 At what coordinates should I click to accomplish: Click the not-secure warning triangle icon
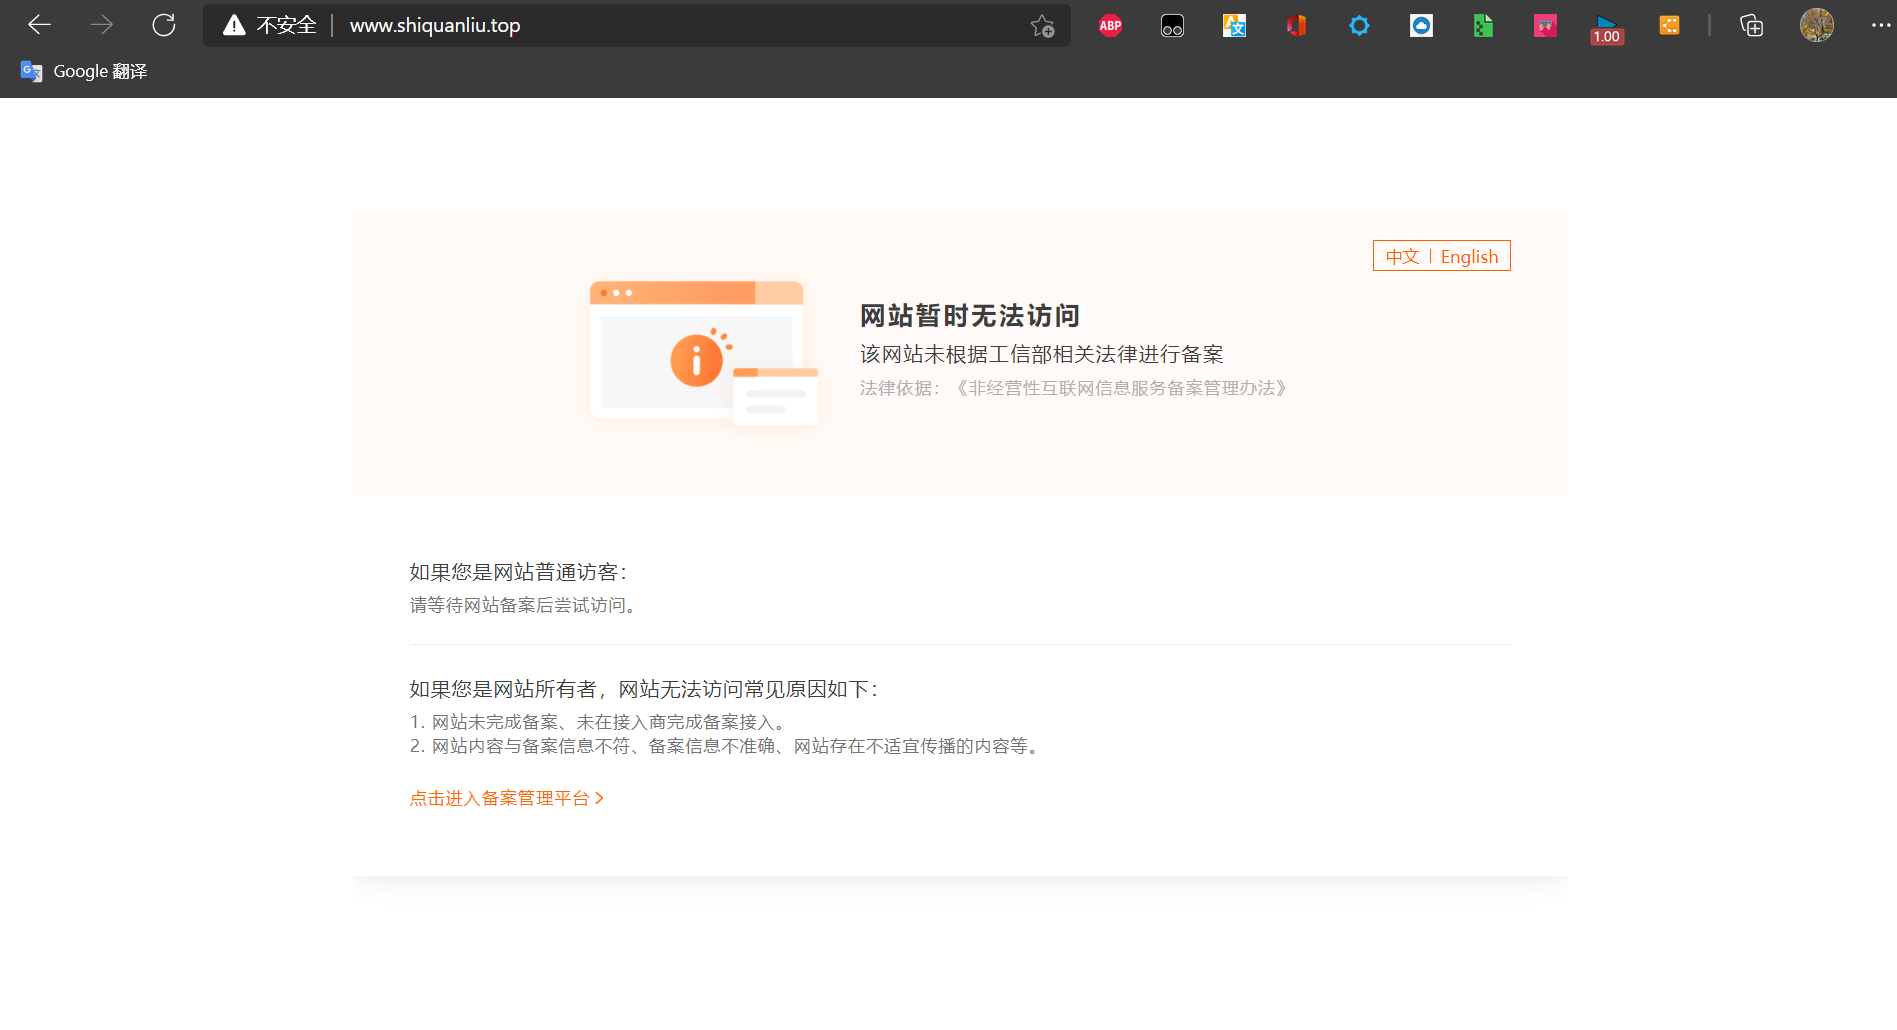[234, 25]
